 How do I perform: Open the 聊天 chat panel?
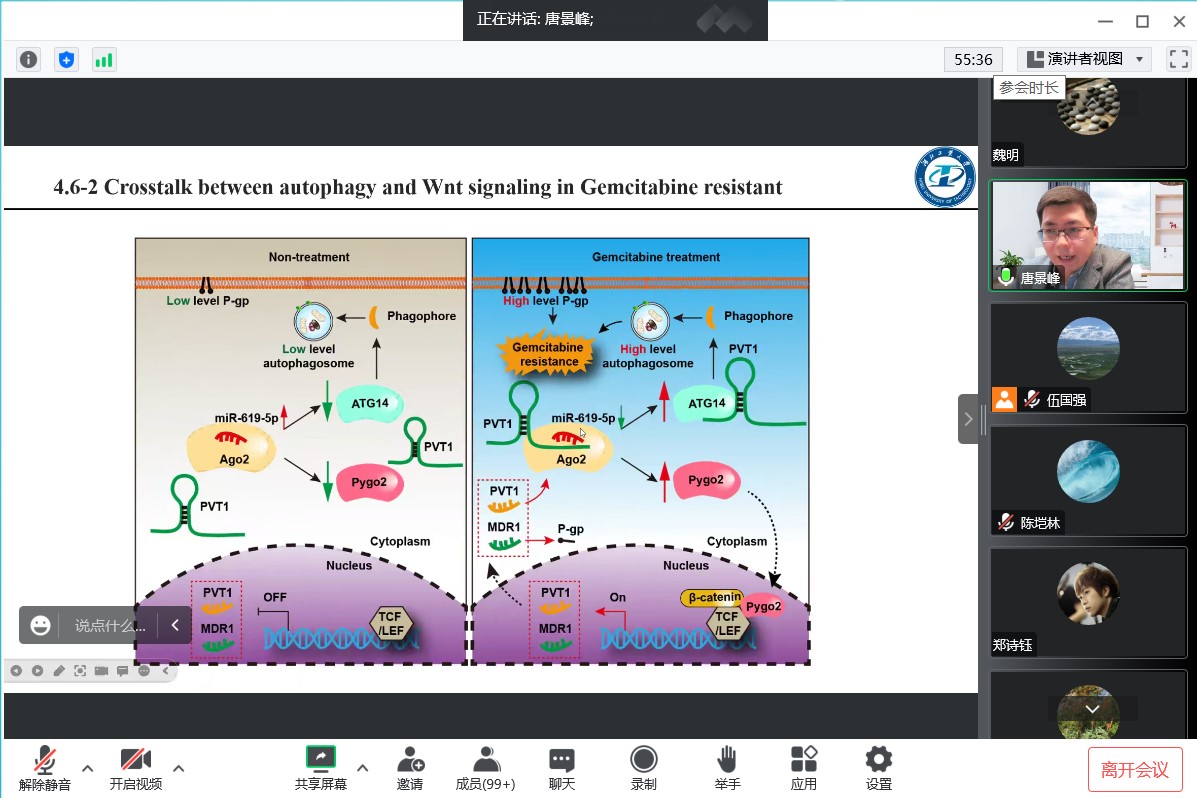(562, 767)
